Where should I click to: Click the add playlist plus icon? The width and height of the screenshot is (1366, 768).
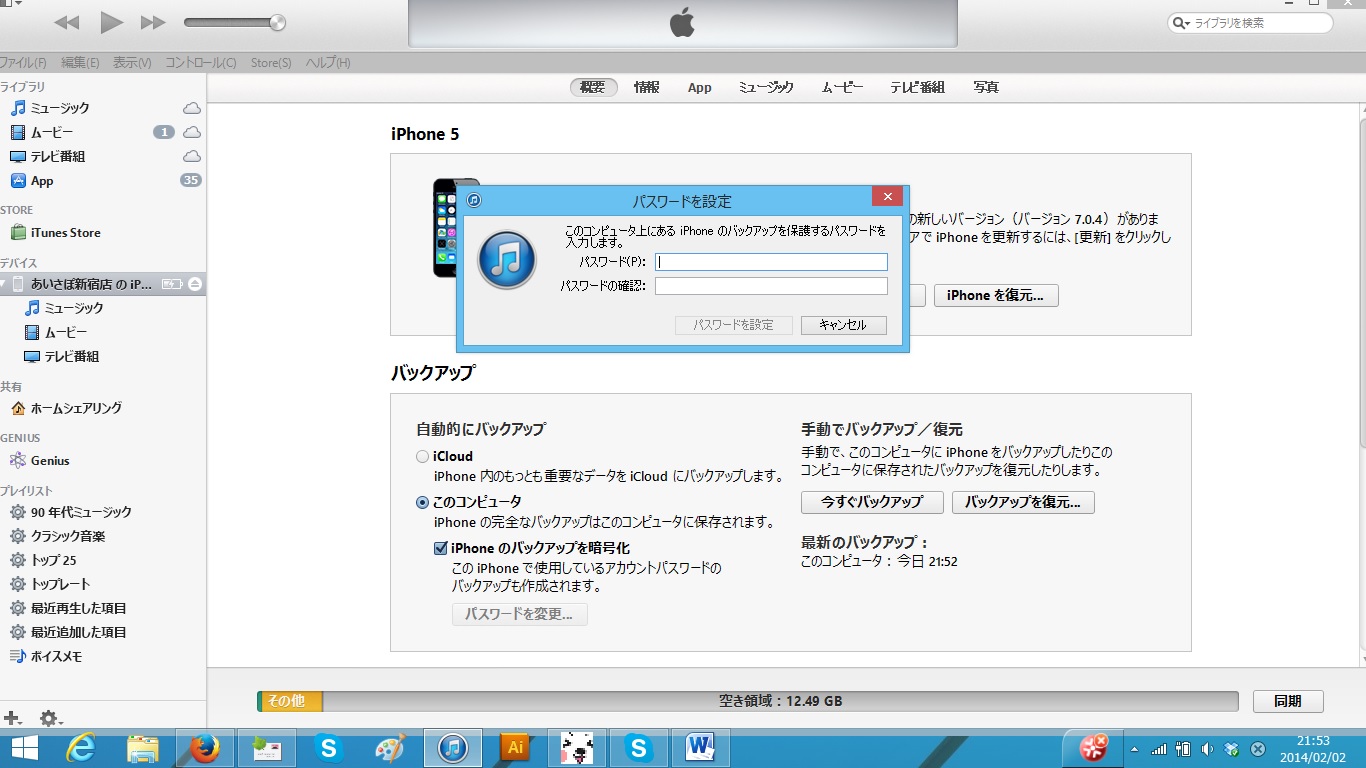12,717
